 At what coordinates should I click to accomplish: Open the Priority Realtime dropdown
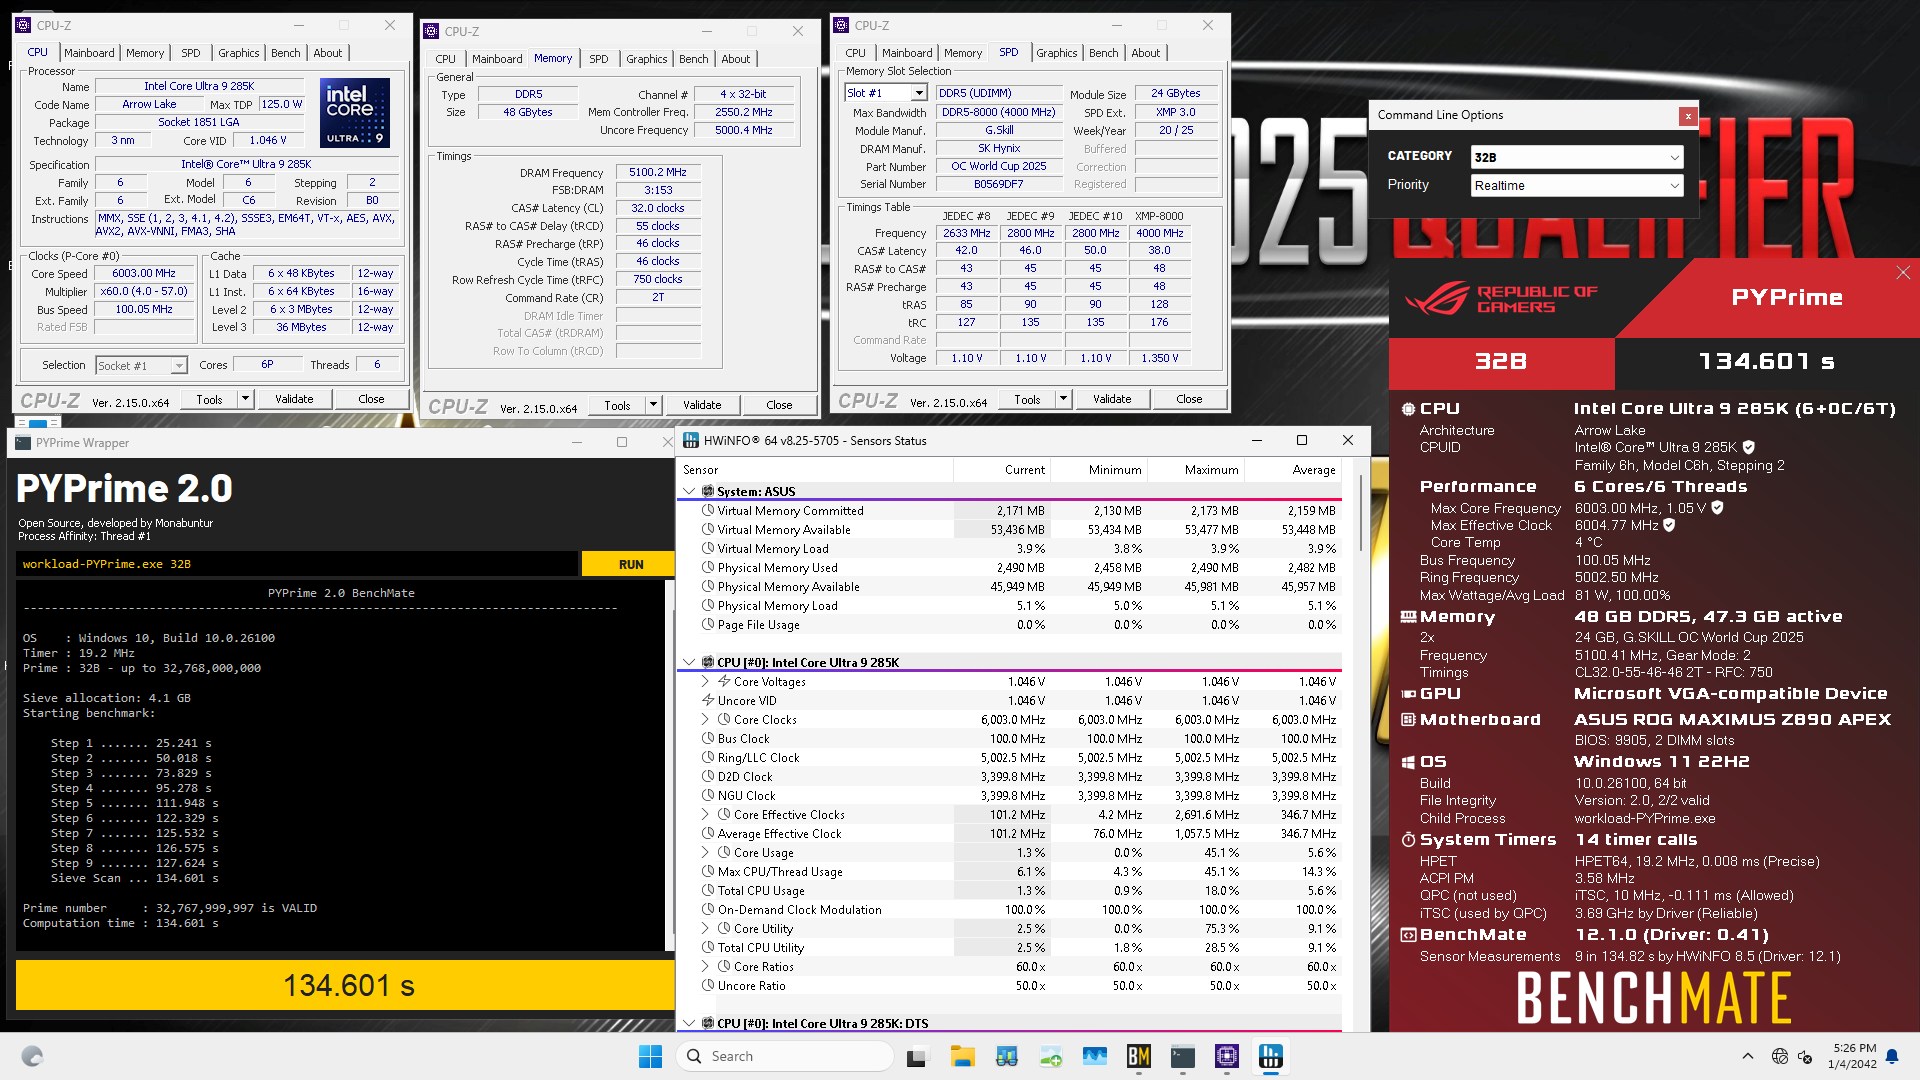[x=1577, y=186]
